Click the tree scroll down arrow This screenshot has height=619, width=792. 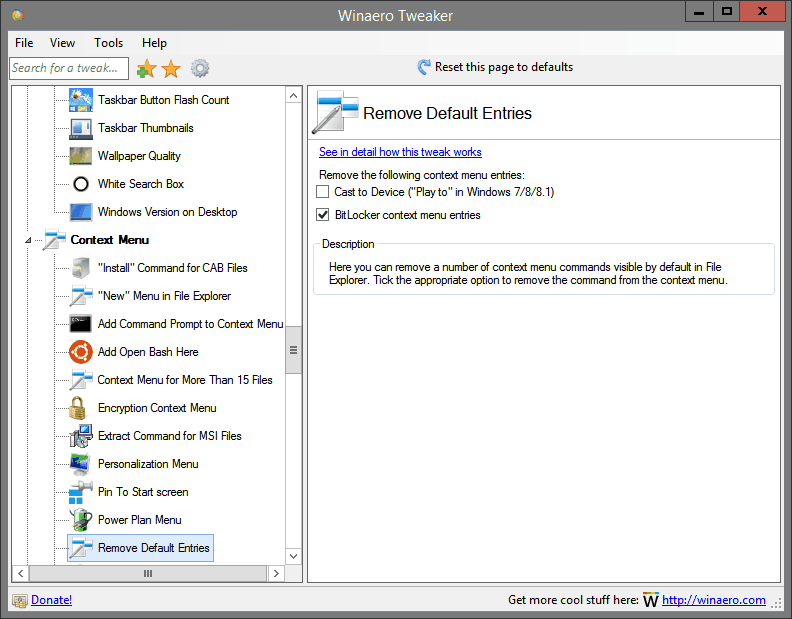[x=293, y=556]
